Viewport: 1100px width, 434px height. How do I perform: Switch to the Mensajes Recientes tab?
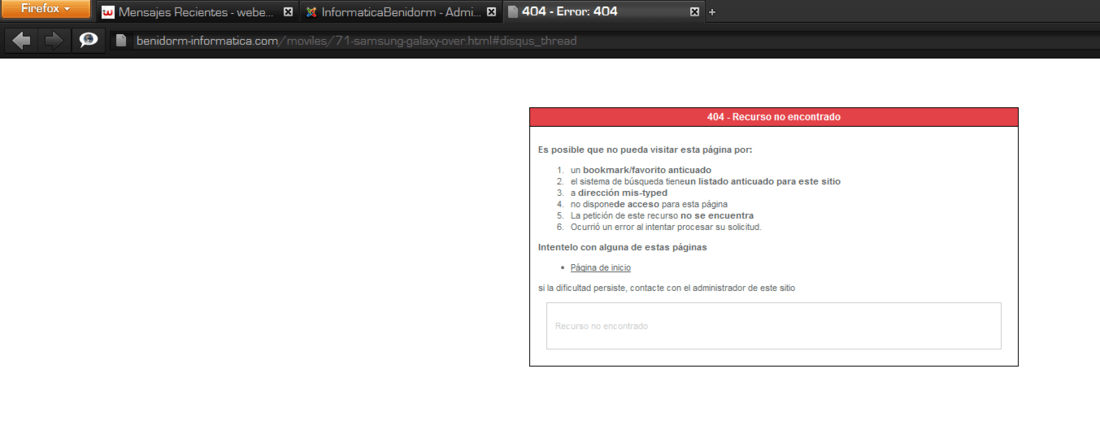tap(196, 12)
